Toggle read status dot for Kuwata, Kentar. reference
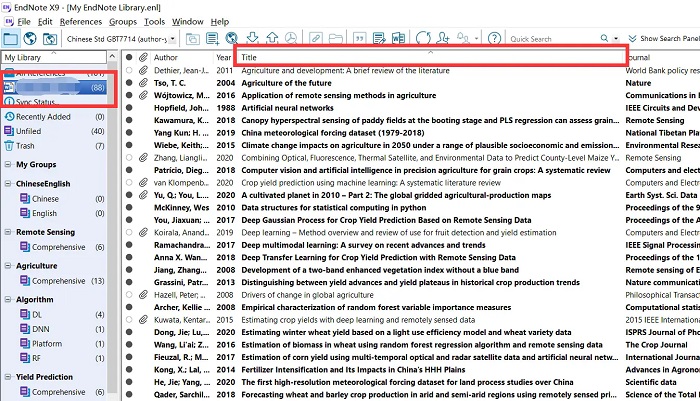 click(x=129, y=320)
